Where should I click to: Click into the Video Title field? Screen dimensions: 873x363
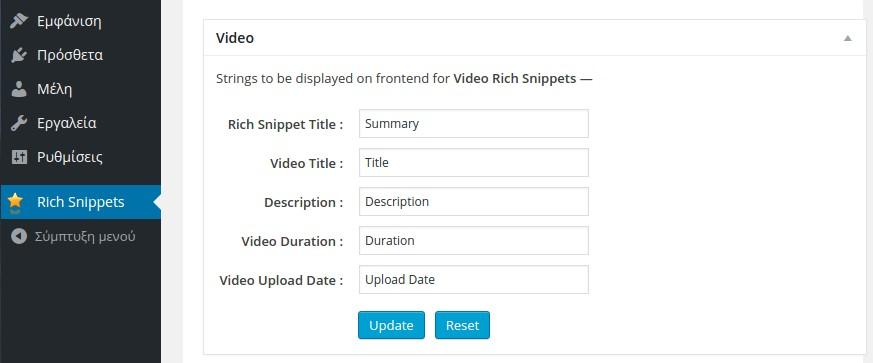pos(474,163)
